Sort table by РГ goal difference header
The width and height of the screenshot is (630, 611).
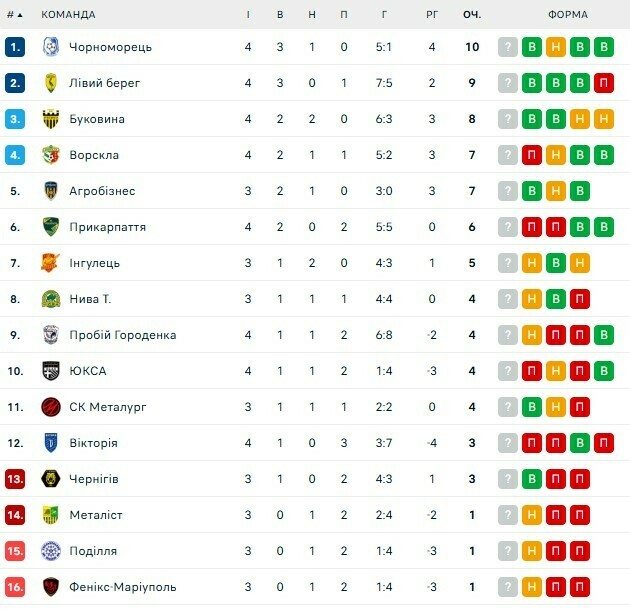tap(432, 15)
